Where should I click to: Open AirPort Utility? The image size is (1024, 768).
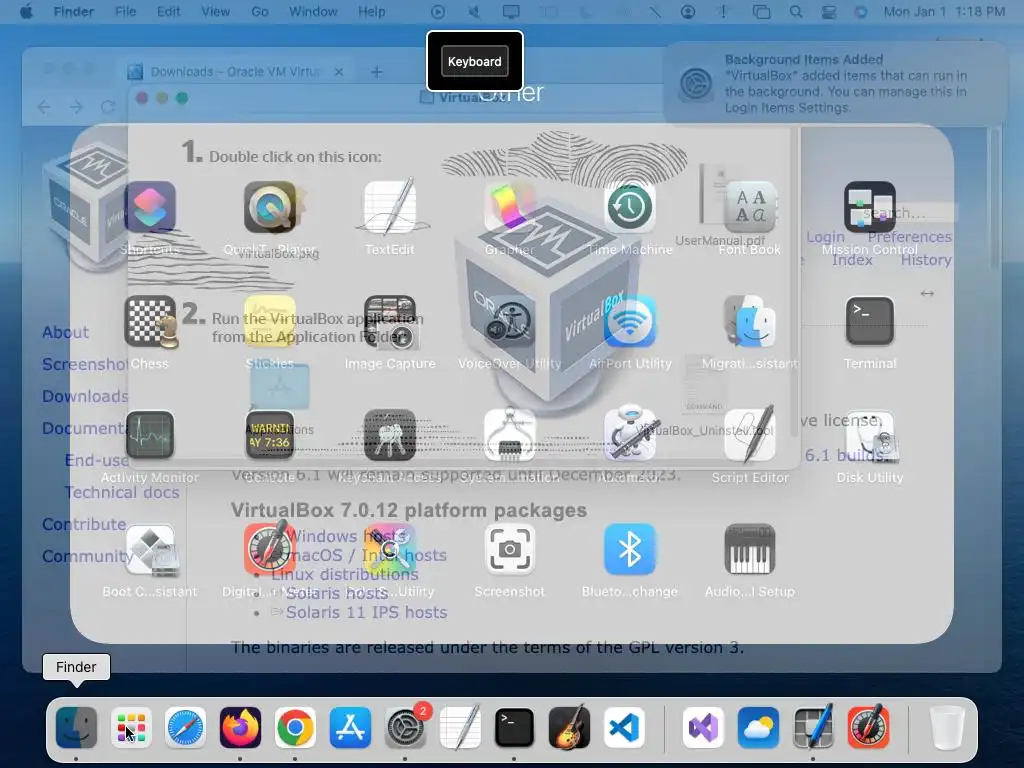pos(630,321)
